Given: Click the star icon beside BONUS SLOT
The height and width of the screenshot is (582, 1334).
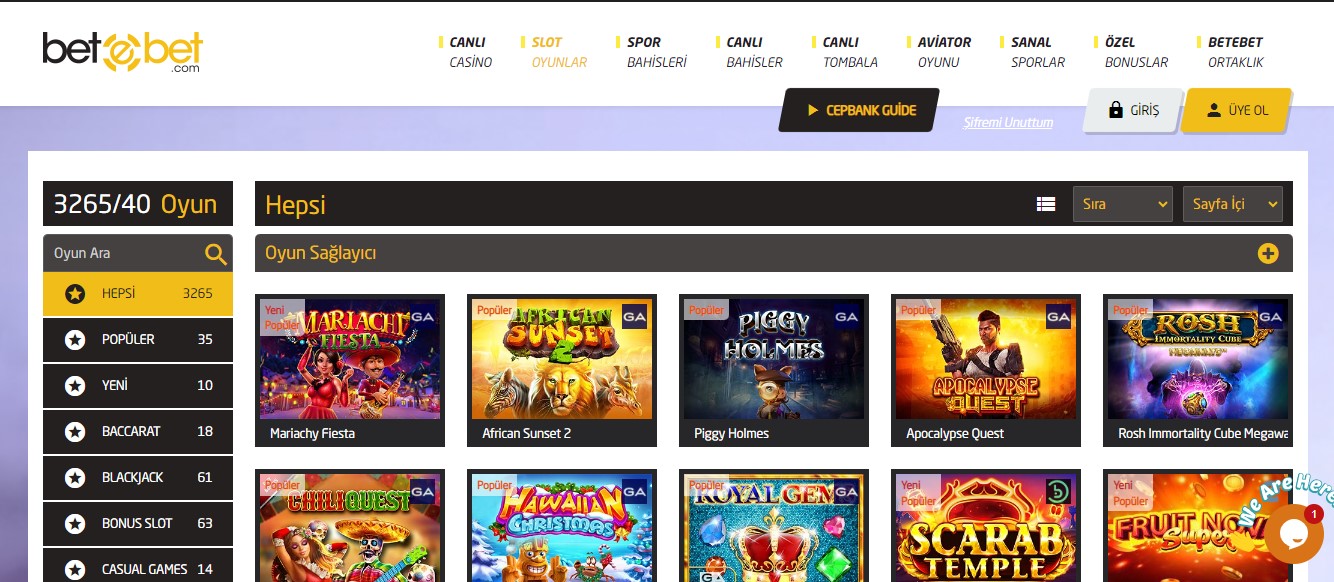Looking at the screenshot, I should point(74,524).
